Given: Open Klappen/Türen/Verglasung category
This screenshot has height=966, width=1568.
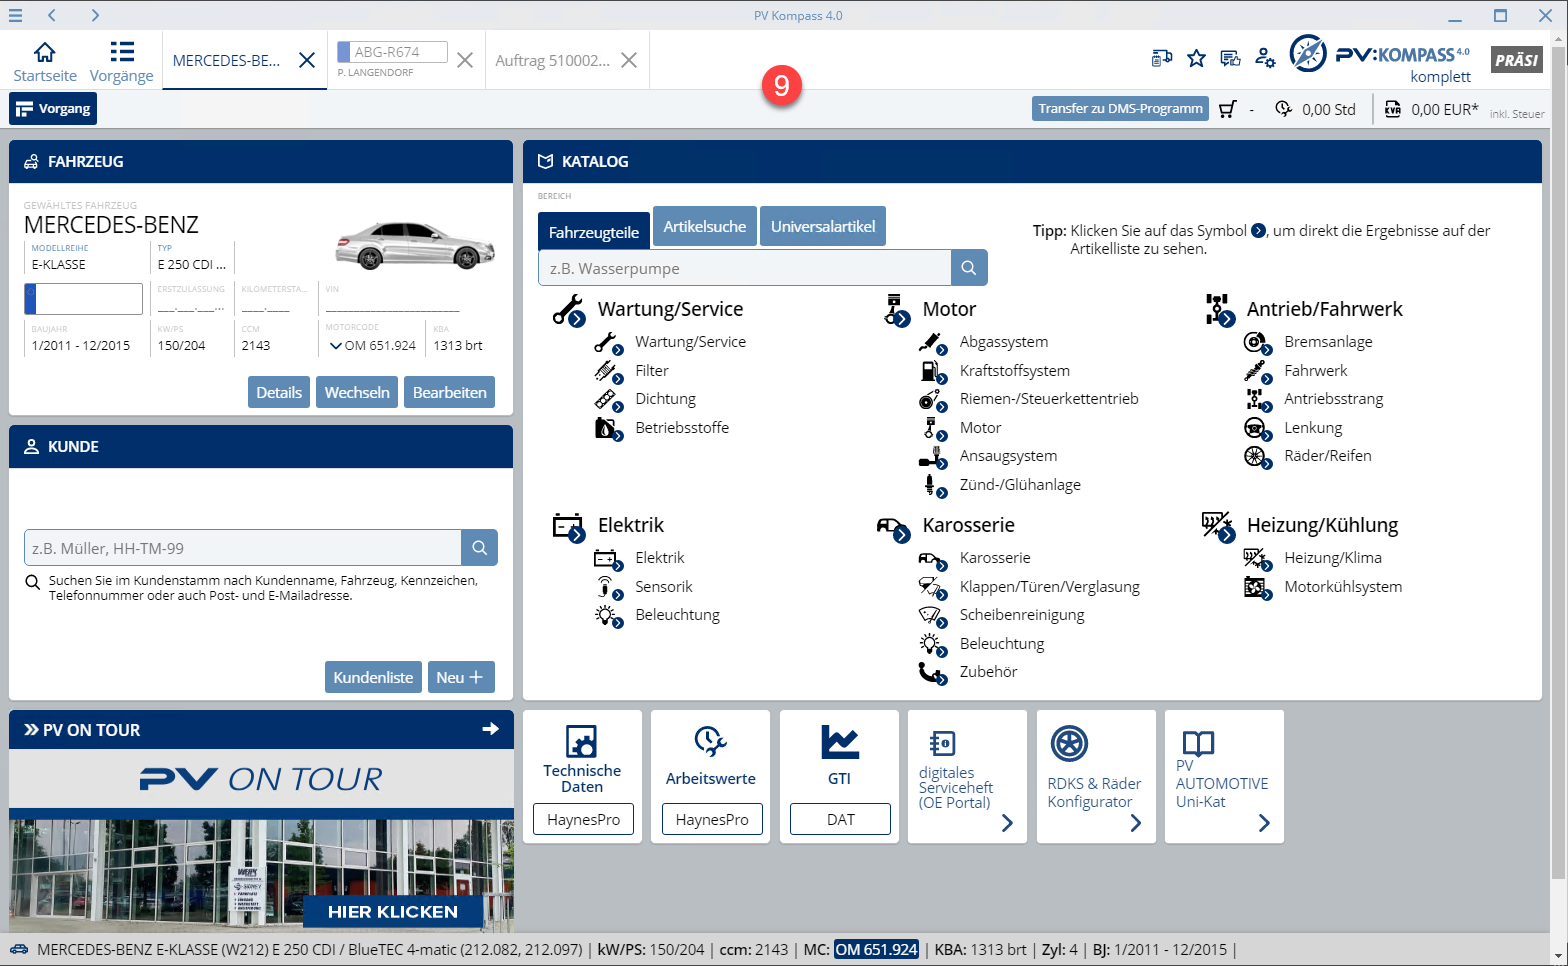Looking at the screenshot, I should click(1050, 587).
